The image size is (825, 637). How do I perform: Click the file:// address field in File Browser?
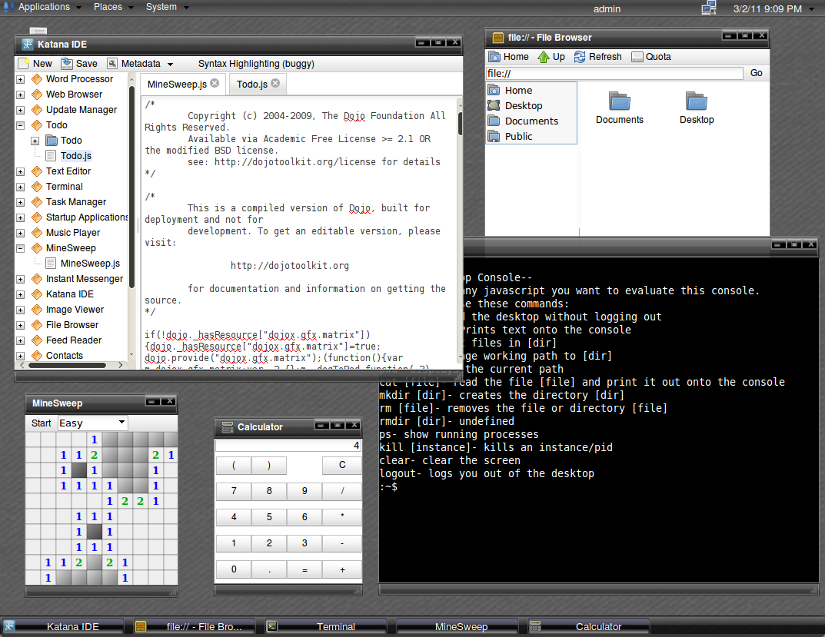point(614,73)
